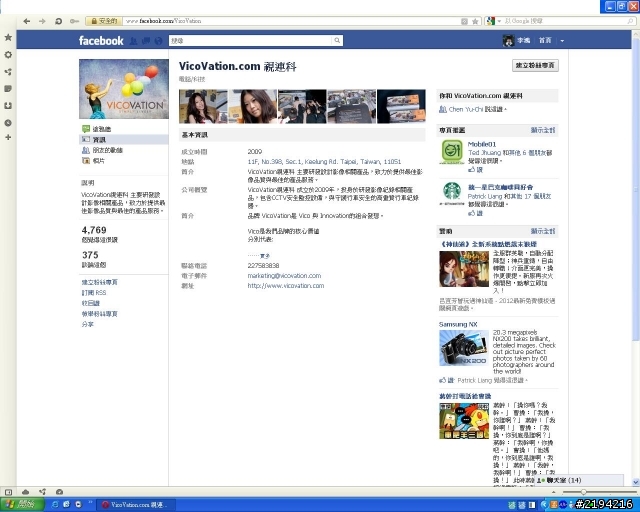Open Google search engine dropdown

499,21
